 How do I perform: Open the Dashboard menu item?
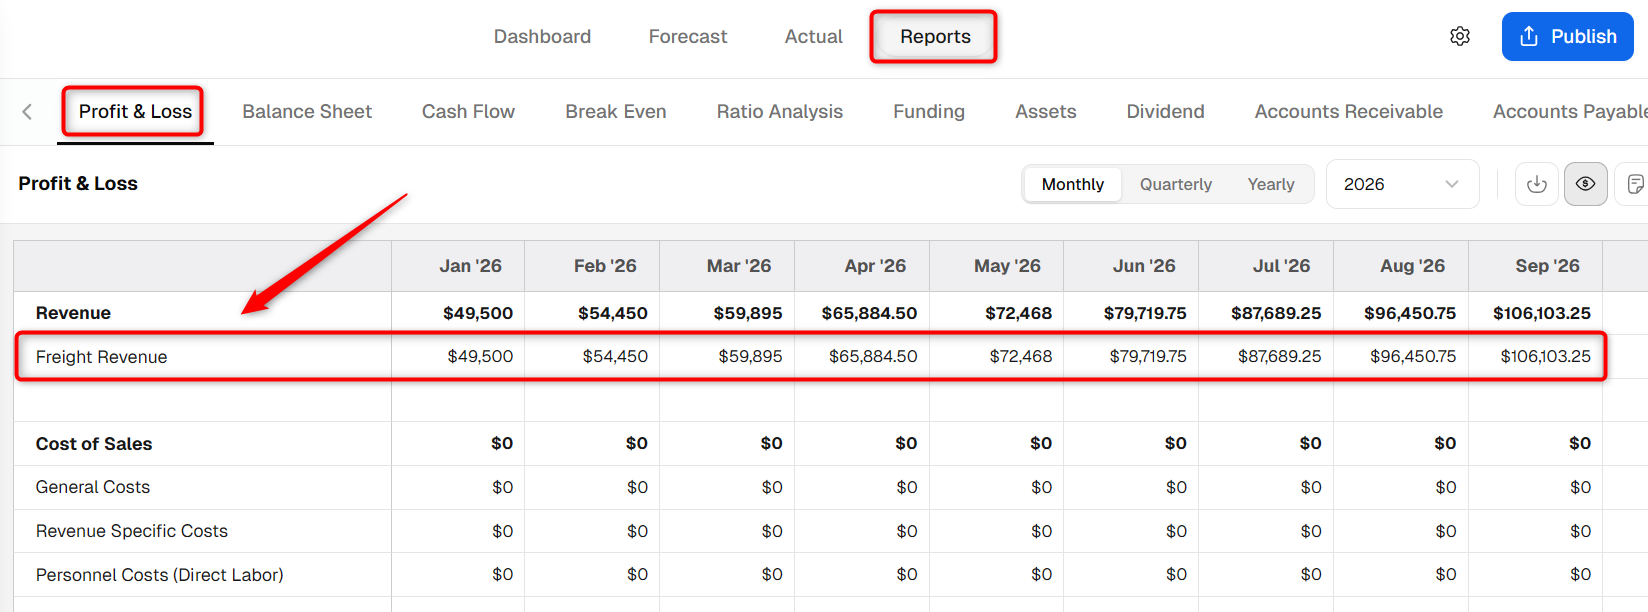[542, 37]
